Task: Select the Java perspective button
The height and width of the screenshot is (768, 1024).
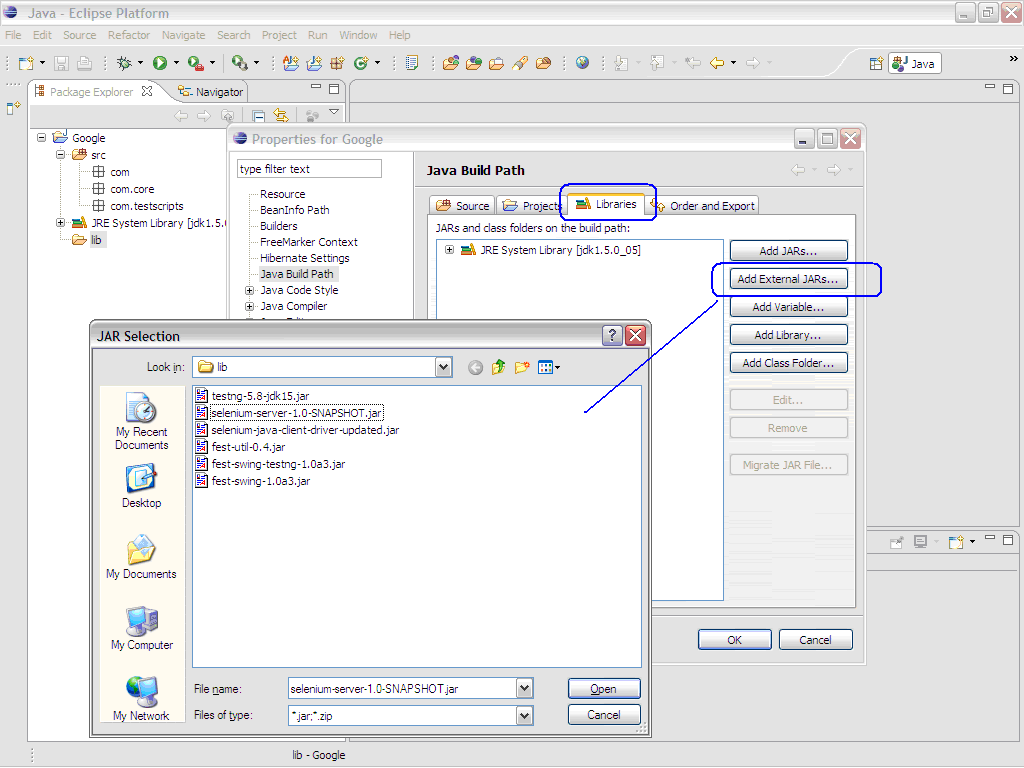Action: [x=914, y=63]
